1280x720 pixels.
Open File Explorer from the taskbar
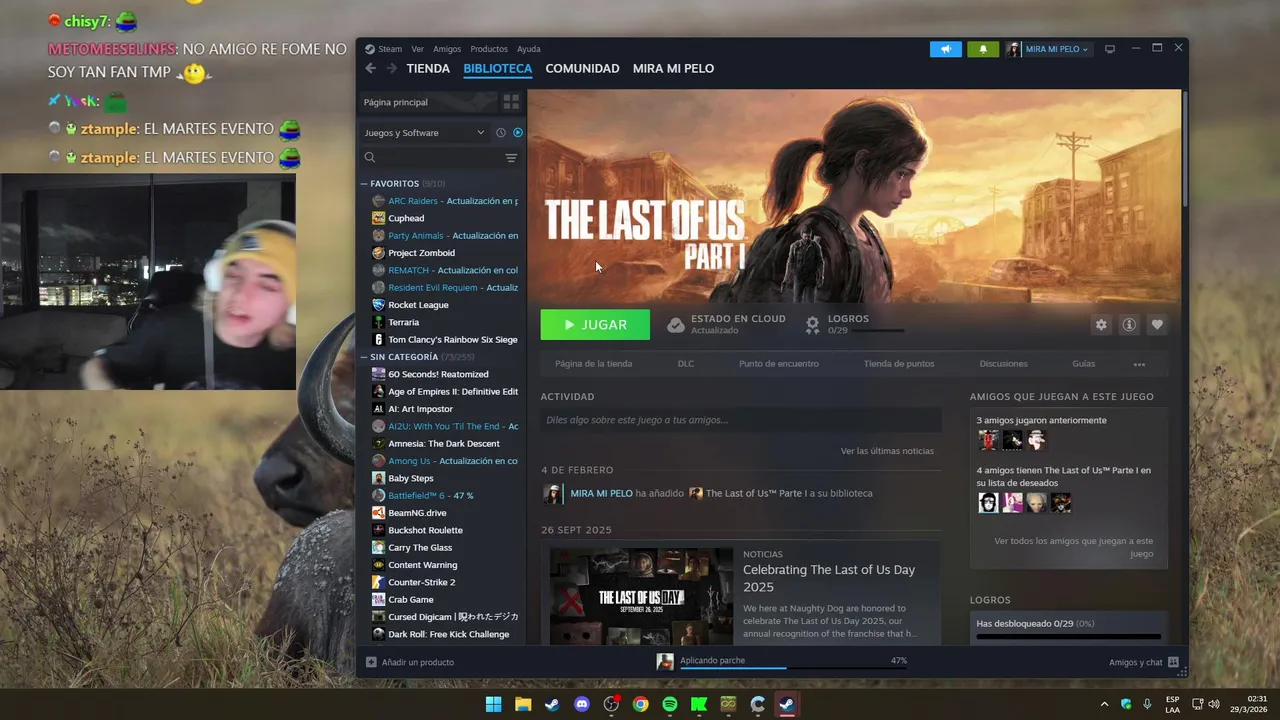(523, 704)
